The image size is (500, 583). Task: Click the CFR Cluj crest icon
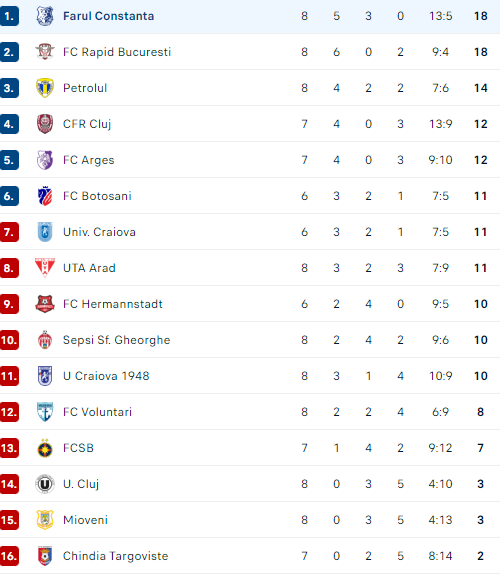(45, 124)
